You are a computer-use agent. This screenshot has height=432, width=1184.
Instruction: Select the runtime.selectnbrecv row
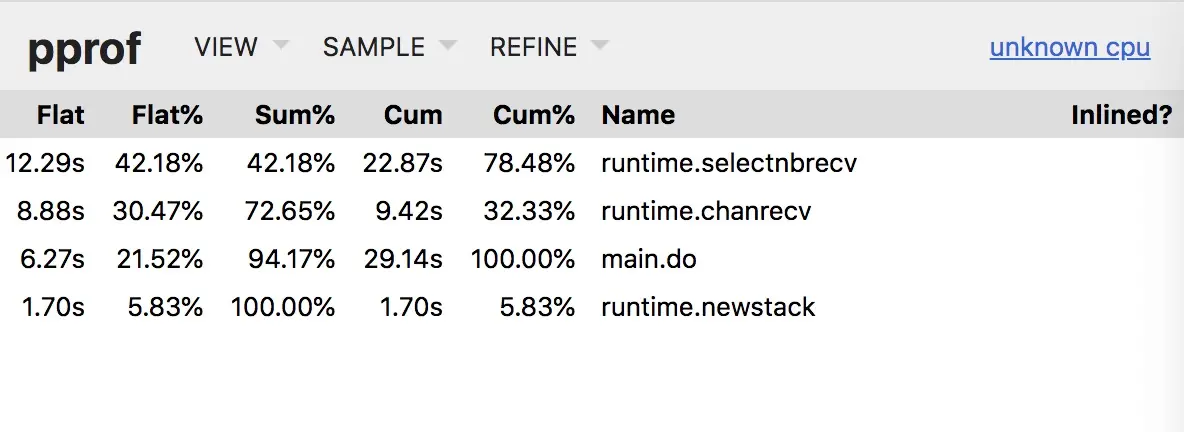point(592,163)
